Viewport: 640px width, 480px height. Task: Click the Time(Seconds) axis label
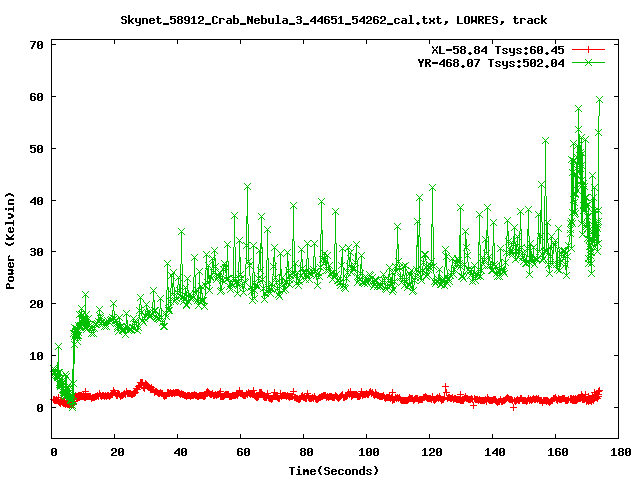tap(333, 471)
